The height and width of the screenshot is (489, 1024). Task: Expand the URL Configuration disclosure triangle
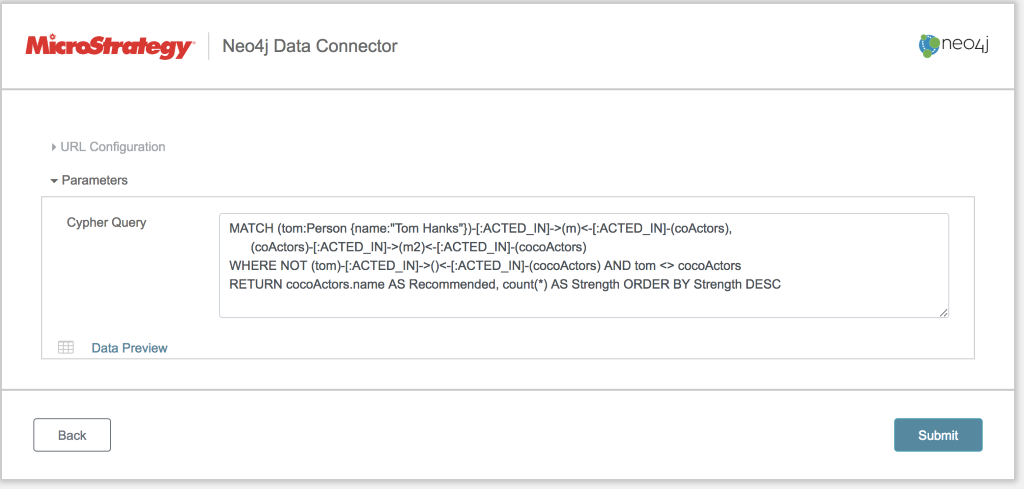point(54,147)
